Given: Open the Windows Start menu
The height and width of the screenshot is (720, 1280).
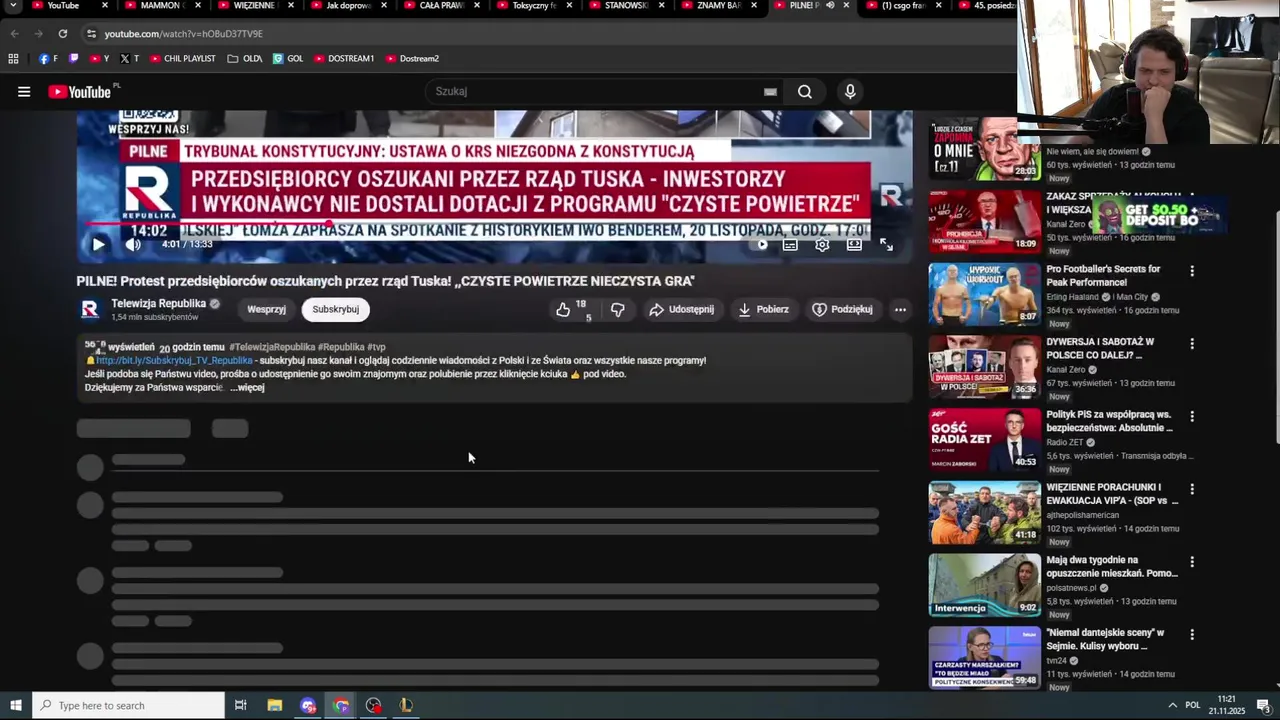Looking at the screenshot, I should 15,705.
